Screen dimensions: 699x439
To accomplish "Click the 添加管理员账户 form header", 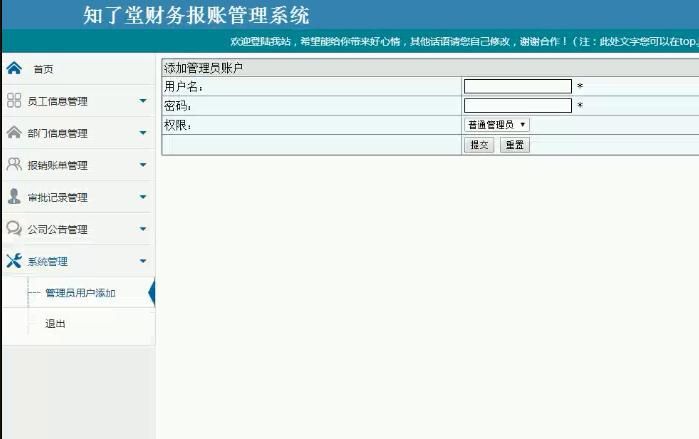I will tap(204, 68).
